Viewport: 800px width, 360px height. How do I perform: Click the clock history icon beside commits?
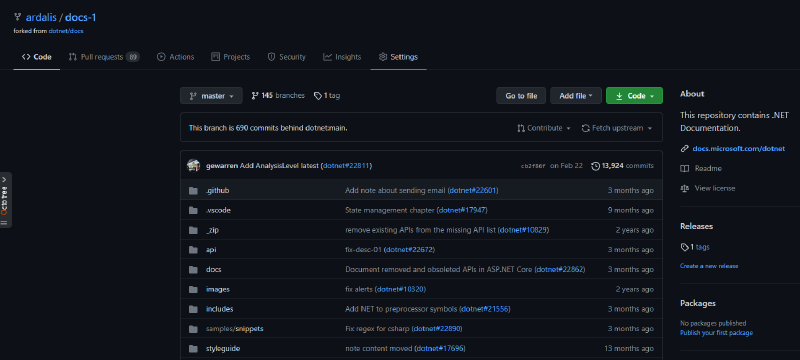coord(595,166)
